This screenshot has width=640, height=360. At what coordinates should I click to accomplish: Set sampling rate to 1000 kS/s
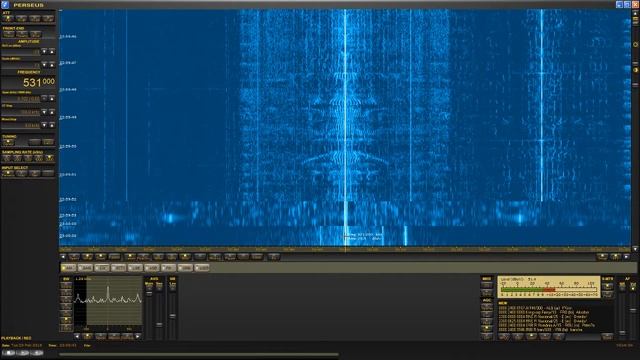click(x=38, y=158)
